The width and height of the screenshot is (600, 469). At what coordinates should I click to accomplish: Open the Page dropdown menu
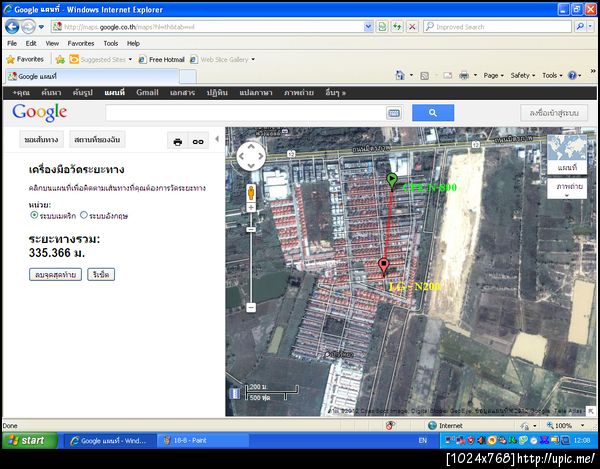494,75
